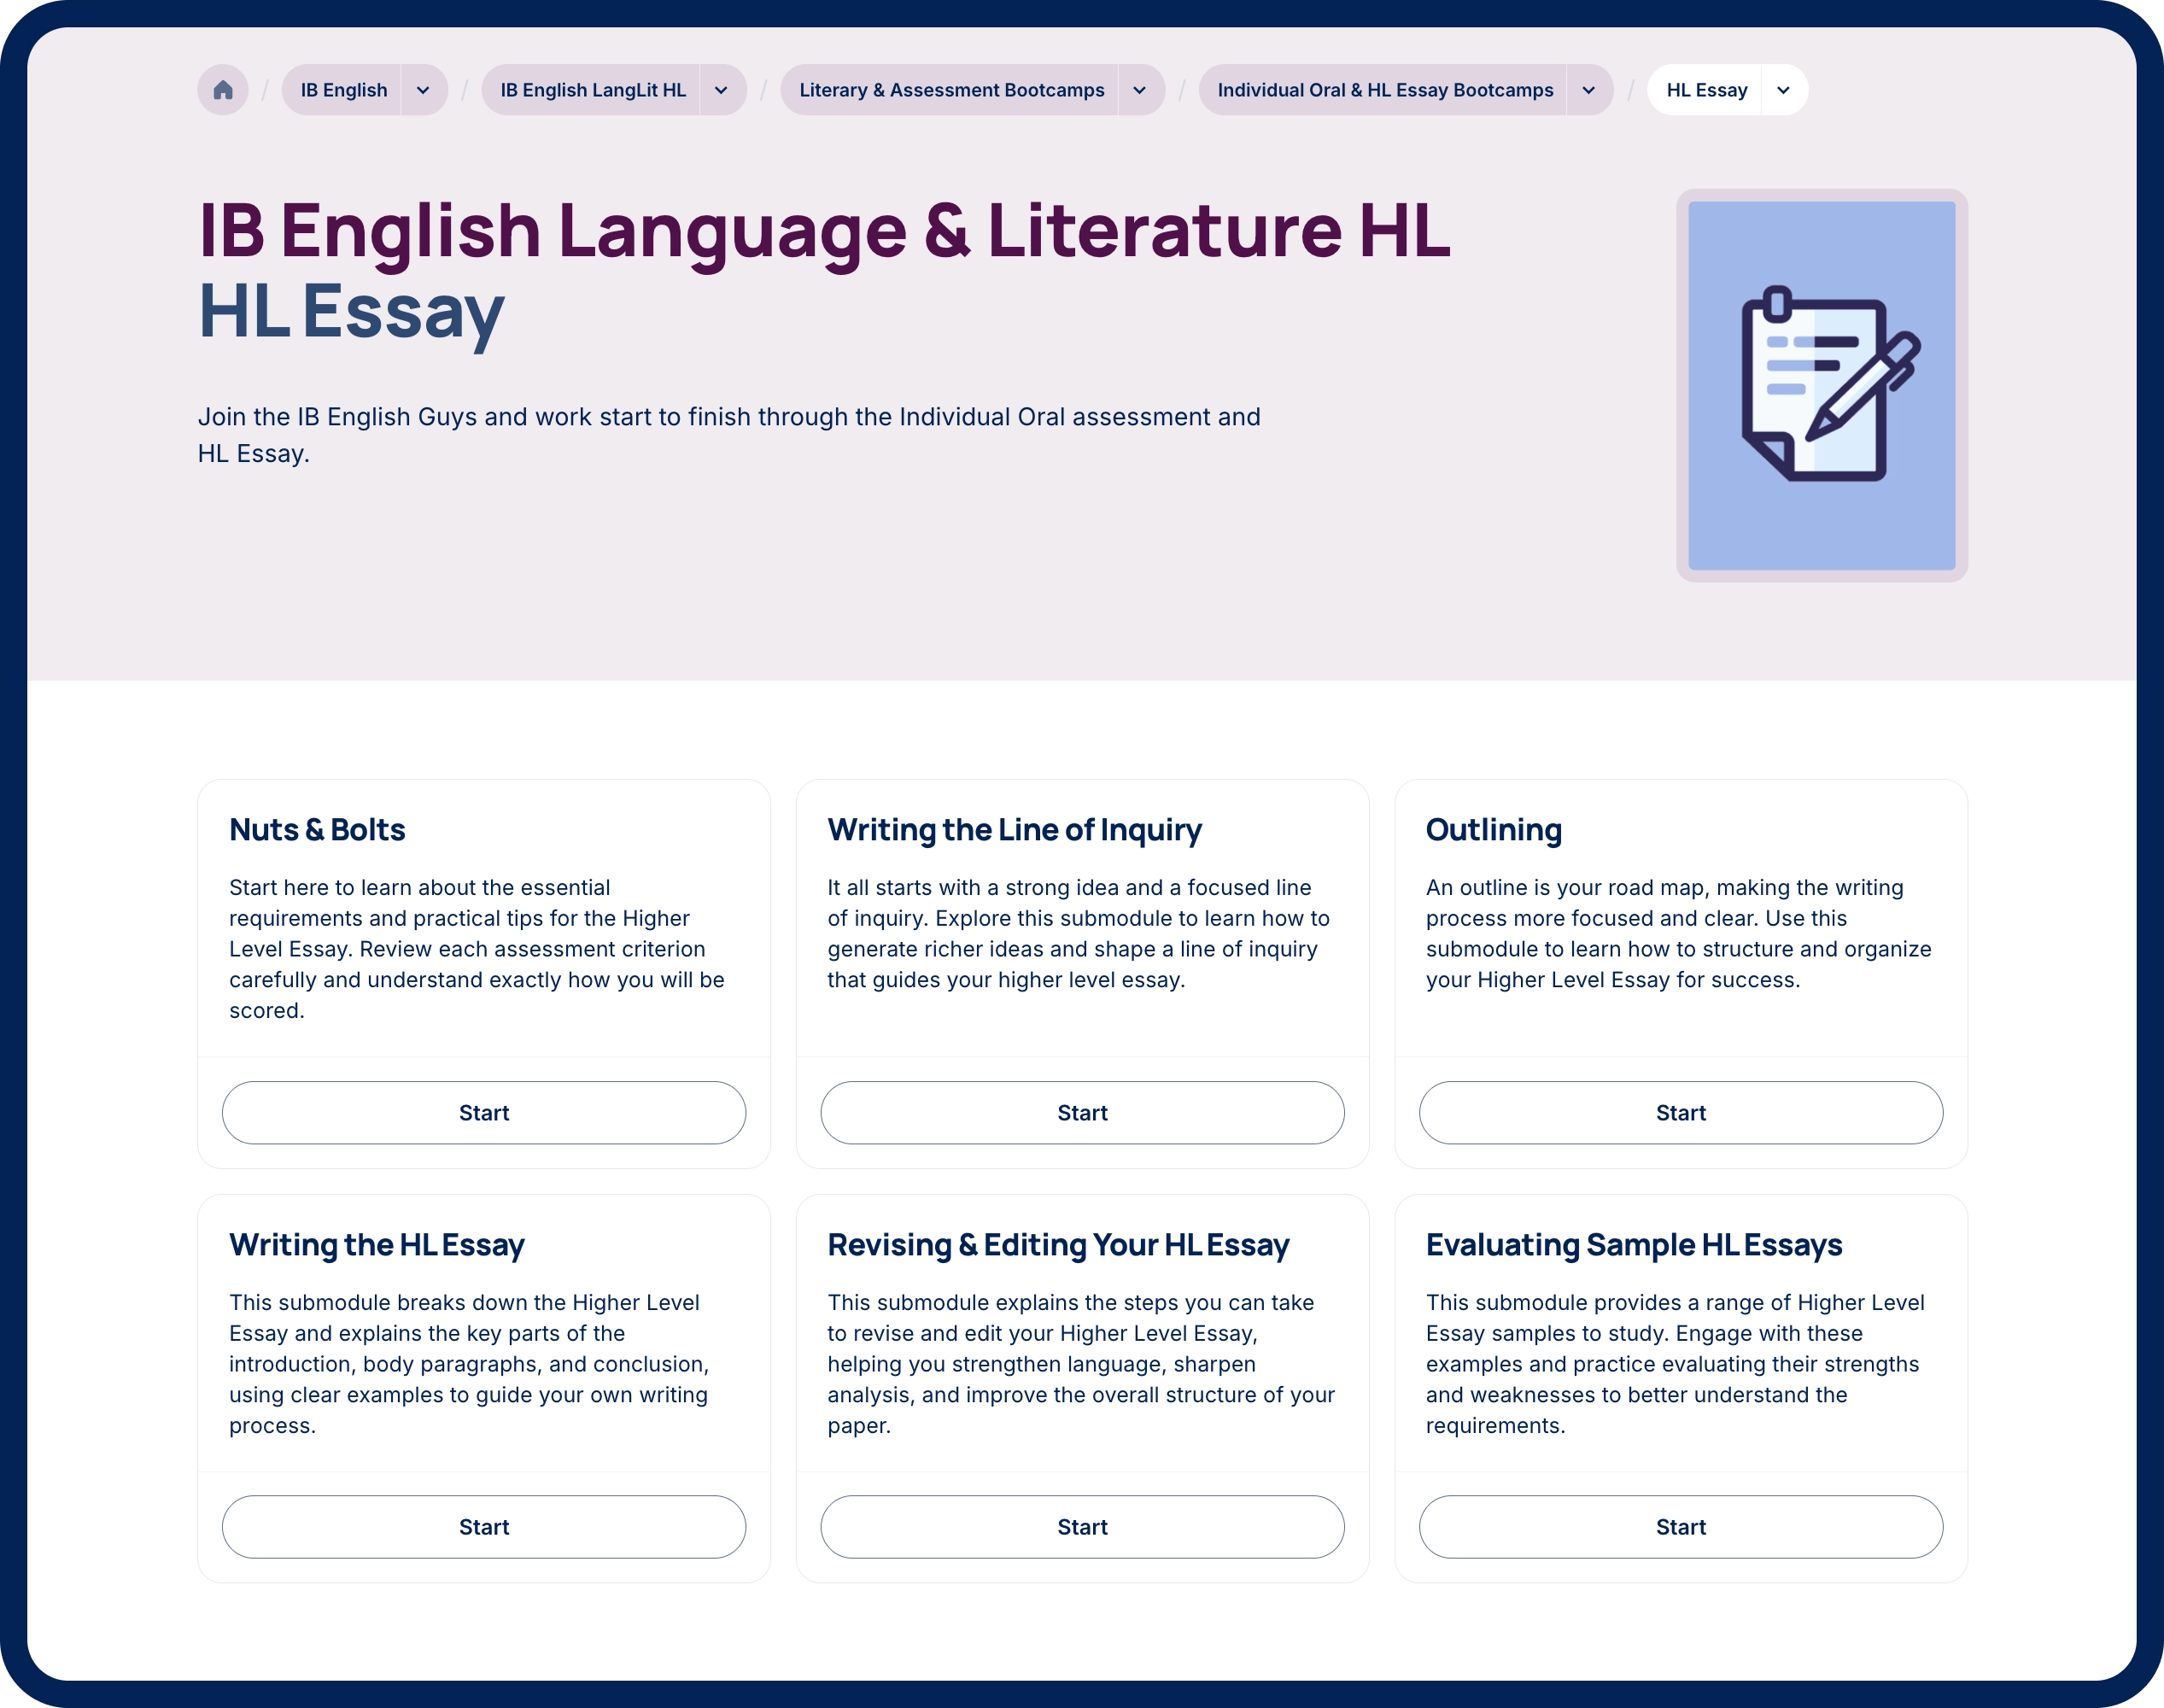Click Revising & Editing Your HL Essay title
Image resolution: width=2164 pixels, height=1708 pixels.
1058,1244
